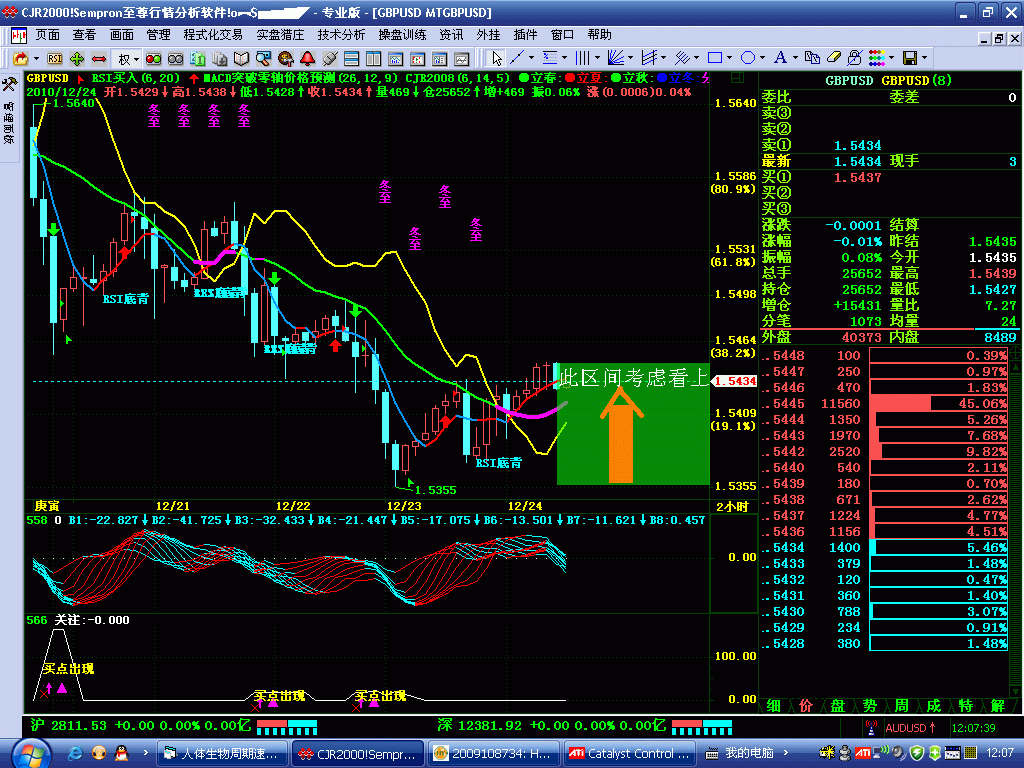Click the AUDUSD ticker in status bar
Image resolution: width=1024 pixels, height=768 pixels.
910,728
